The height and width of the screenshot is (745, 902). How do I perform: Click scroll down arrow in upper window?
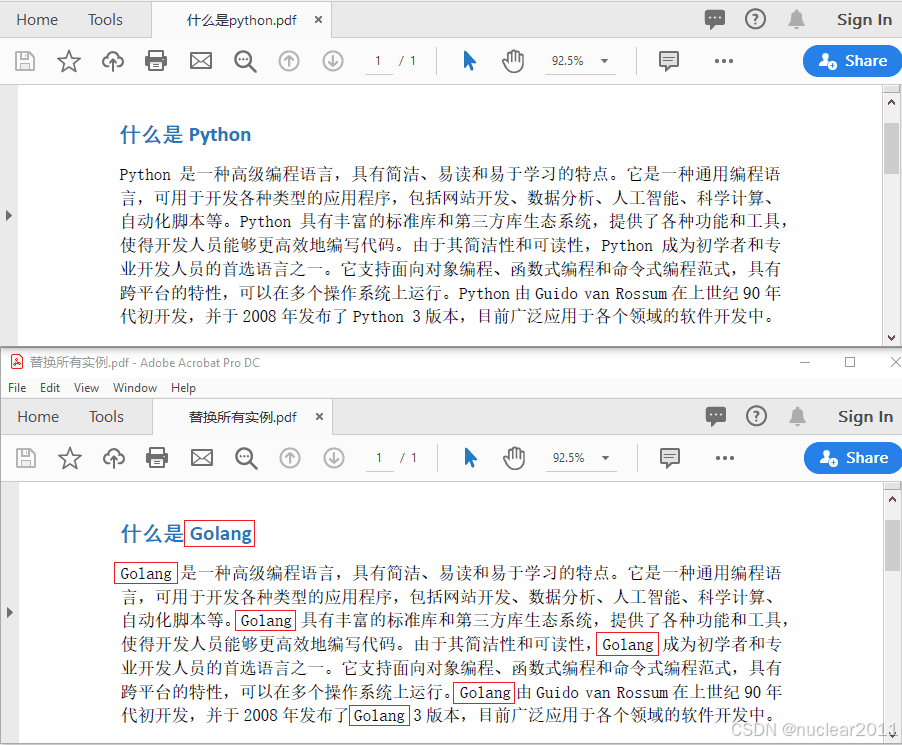pos(892,338)
